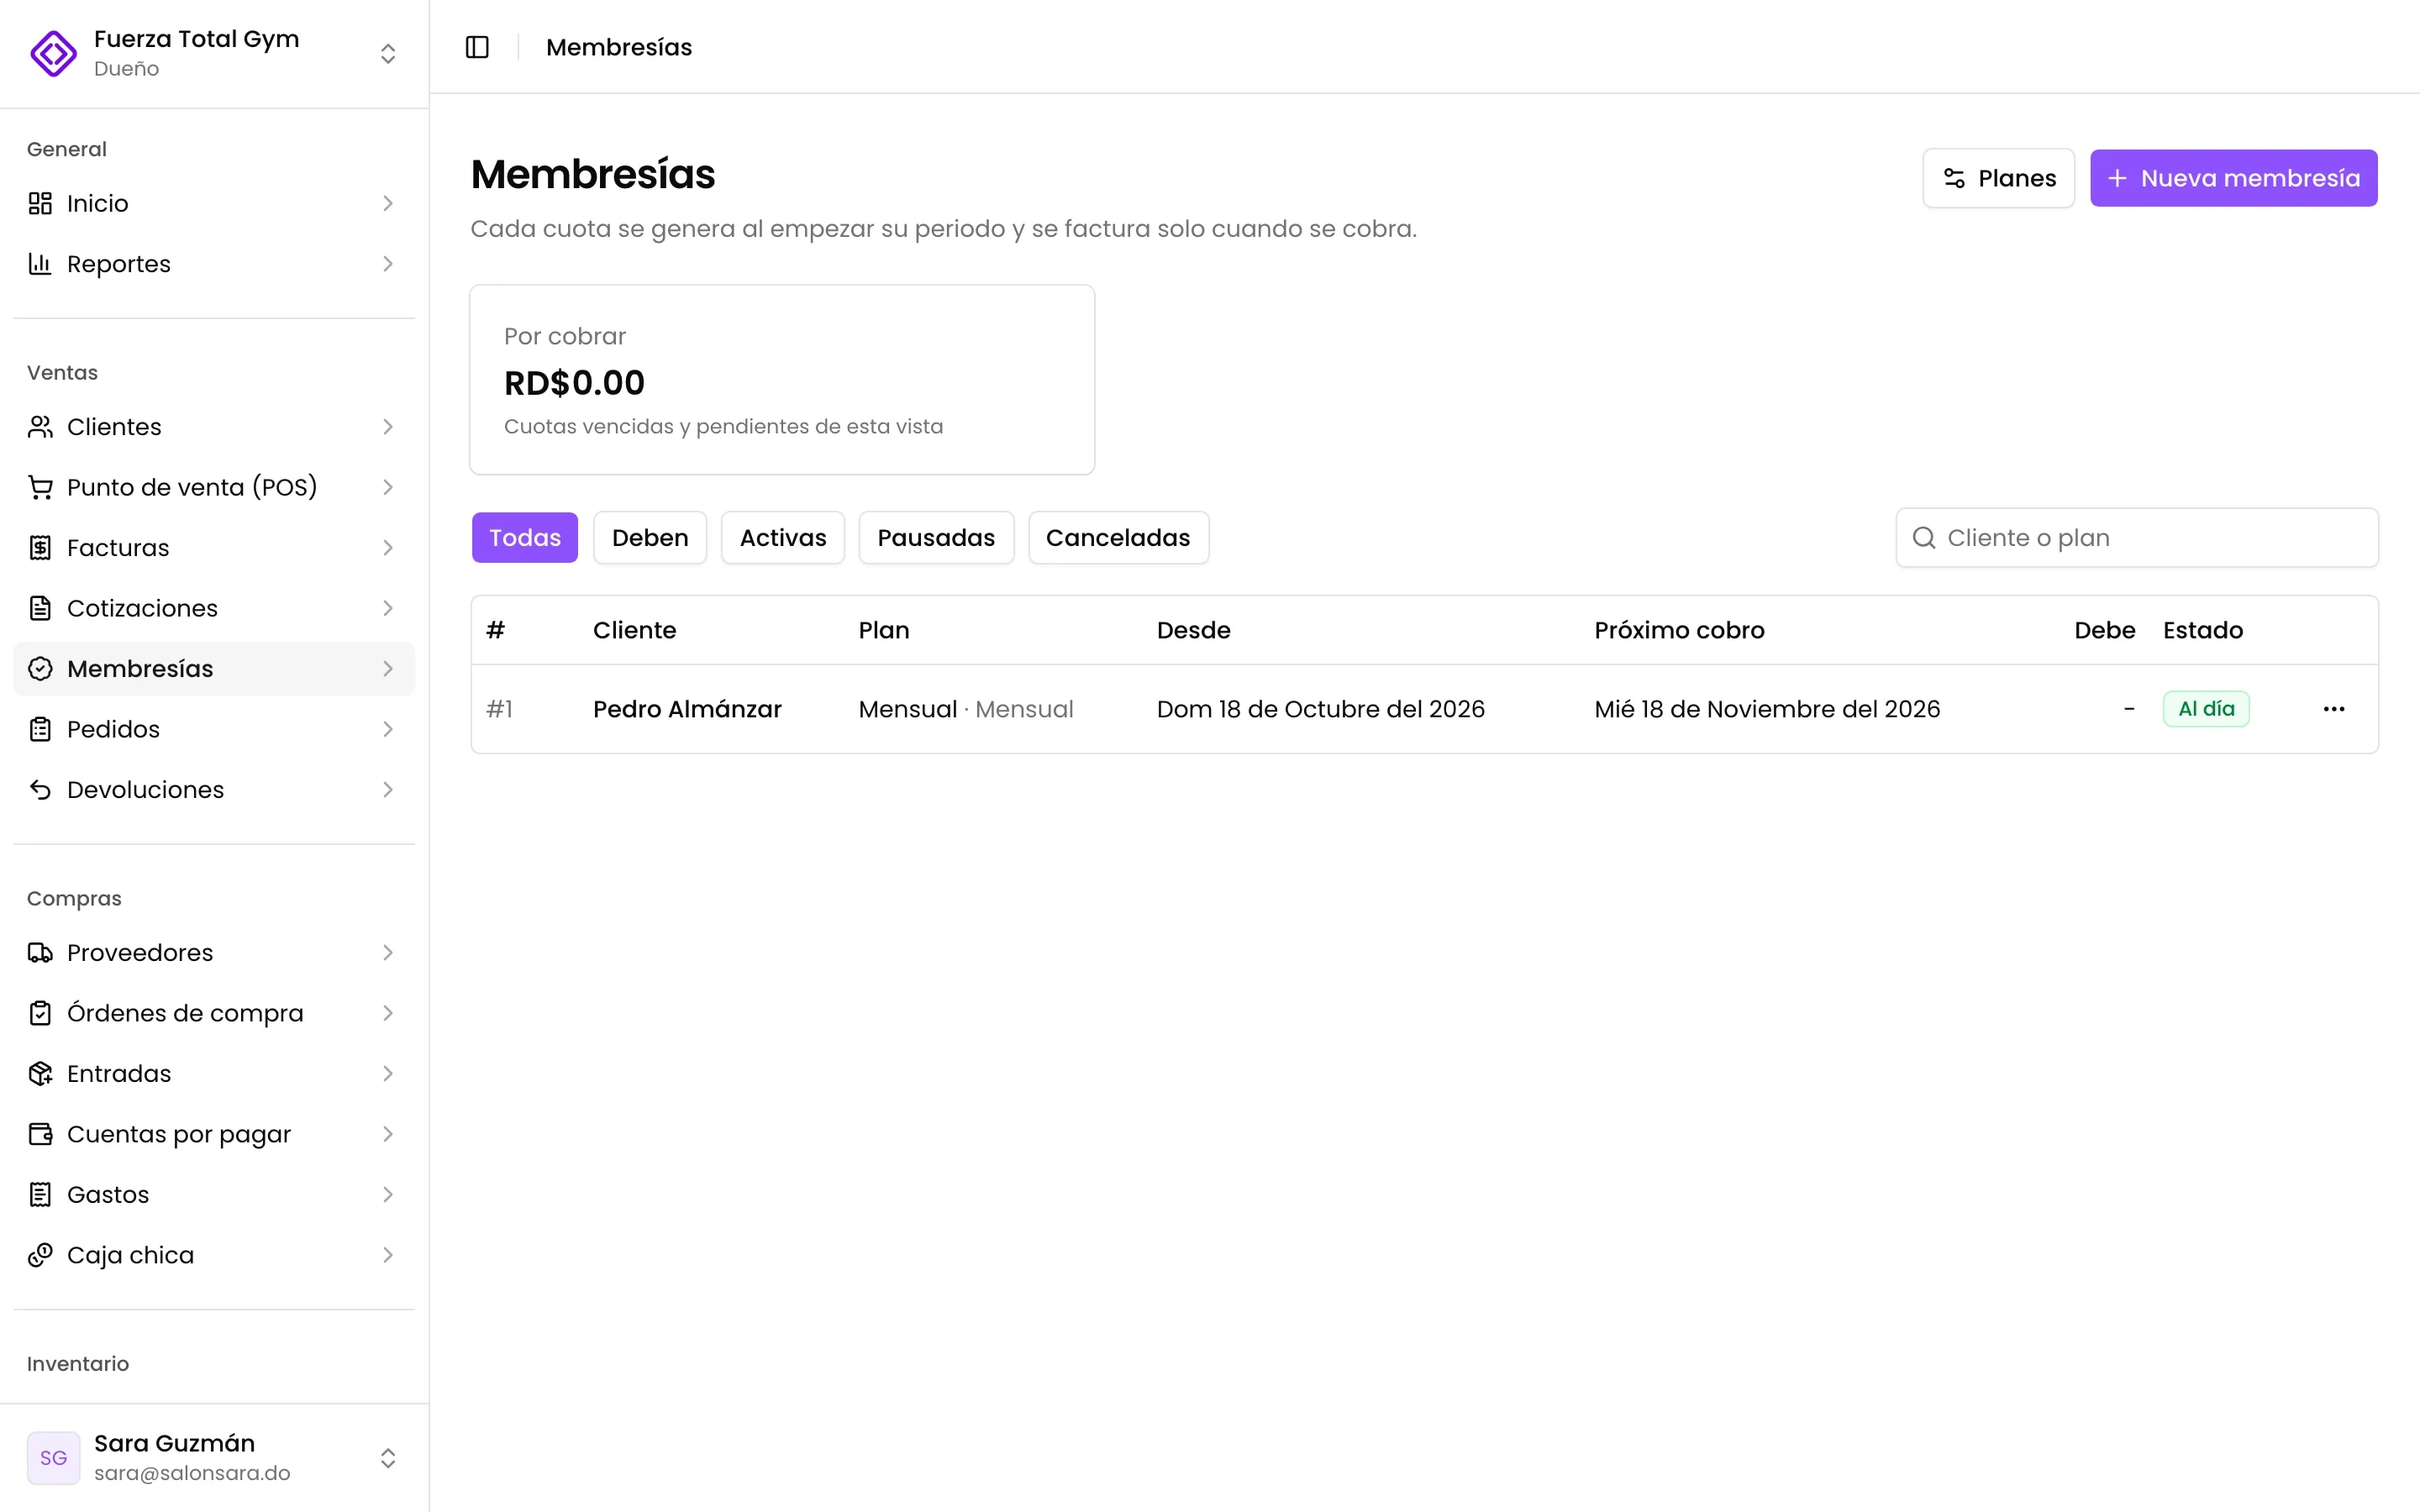Open the Planes settings button

click(1998, 178)
